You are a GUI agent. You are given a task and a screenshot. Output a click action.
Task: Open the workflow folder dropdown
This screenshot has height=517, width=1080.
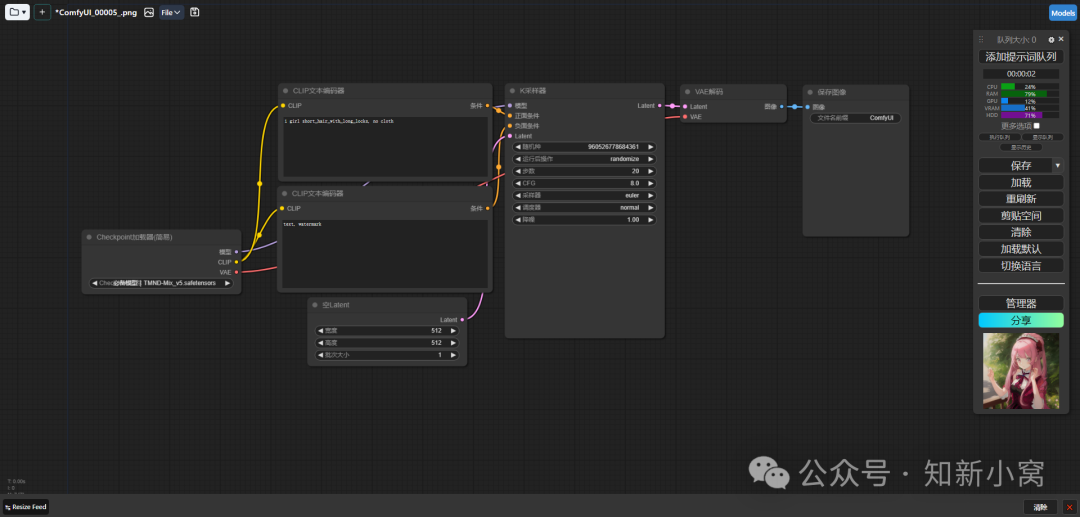coord(18,12)
